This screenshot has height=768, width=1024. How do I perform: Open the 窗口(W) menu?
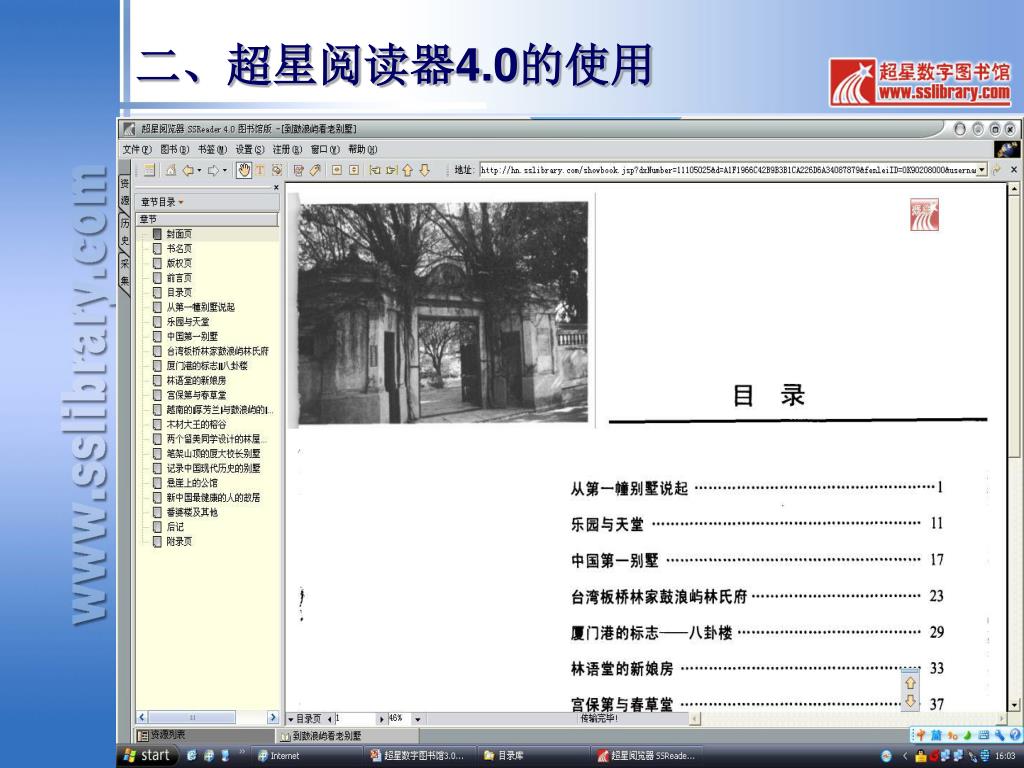[325, 150]
